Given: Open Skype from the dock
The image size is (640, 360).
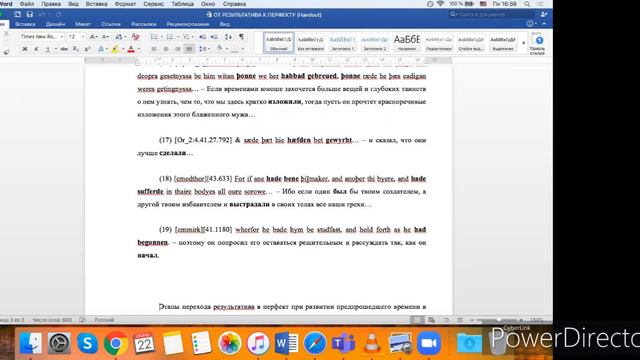Looking at the screenshot, I should [87, 343].
